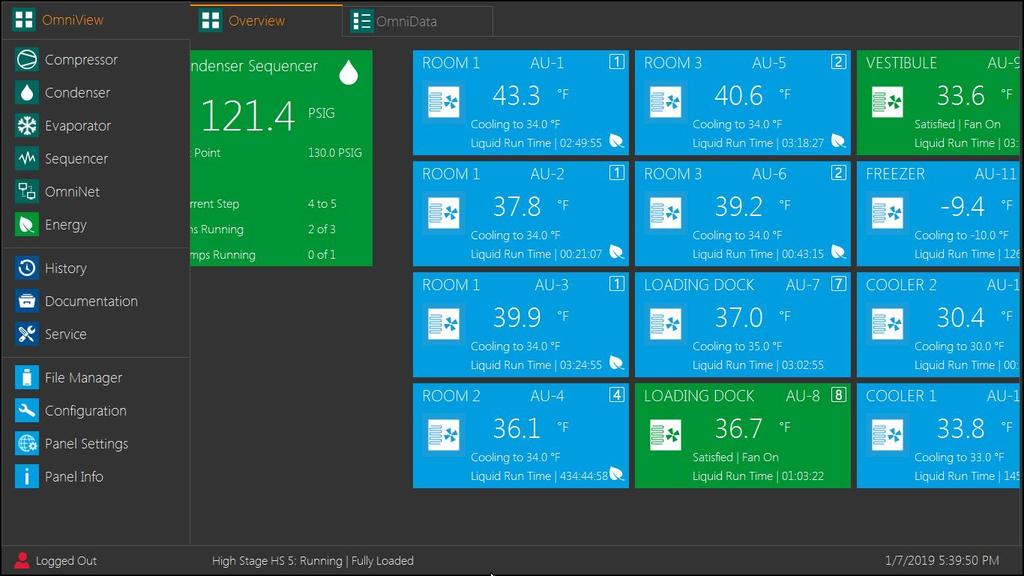Viewport: 1024px width, 576px height.
Task: Open Panel Settings in the menu
Action: pyautogui.click(x=86, y=444)
